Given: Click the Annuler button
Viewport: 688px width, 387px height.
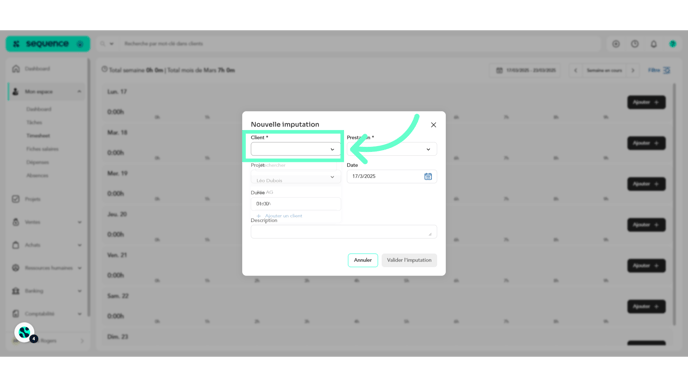Looking at the screenshot, I should [x=362, y=260].
